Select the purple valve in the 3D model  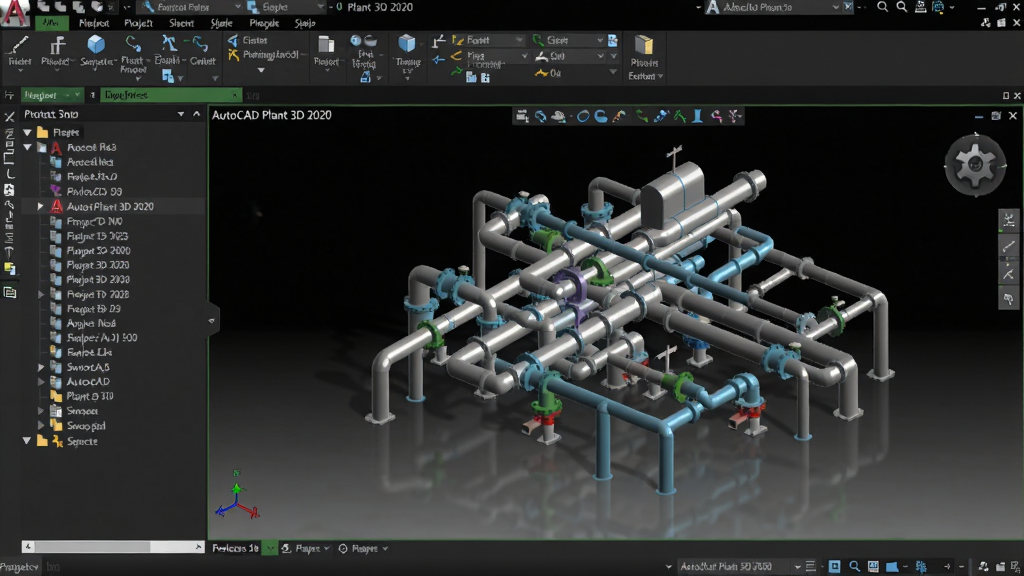click(x=573, y=287)
